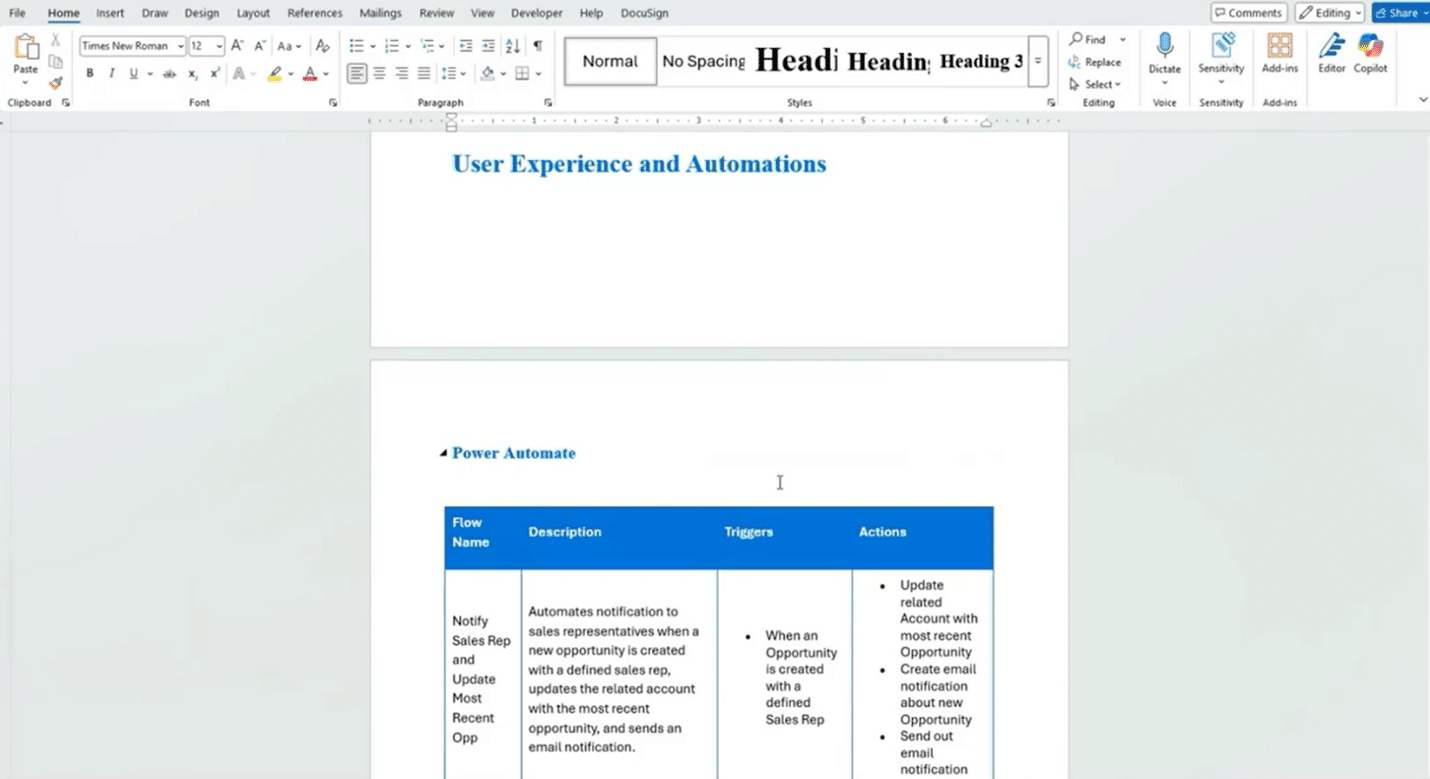Decrease the font size
The image size is (1430, 779).
click(x=260, y=46)
